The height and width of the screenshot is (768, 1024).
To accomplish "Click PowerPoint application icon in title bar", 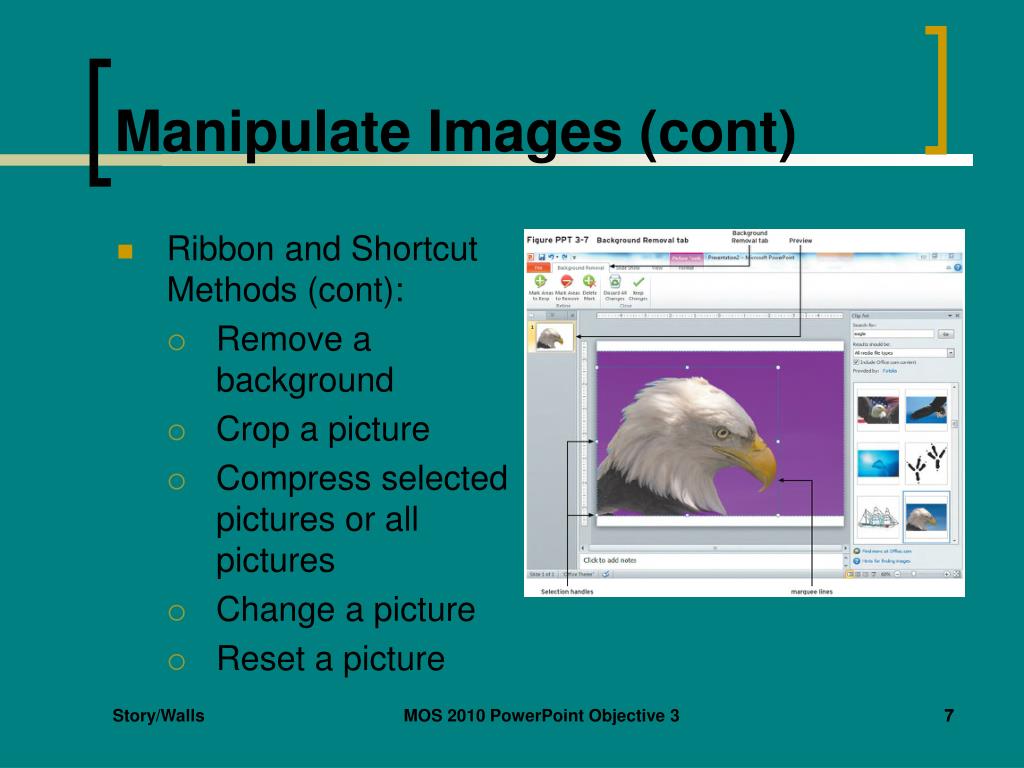I will (x=530, y=257).
